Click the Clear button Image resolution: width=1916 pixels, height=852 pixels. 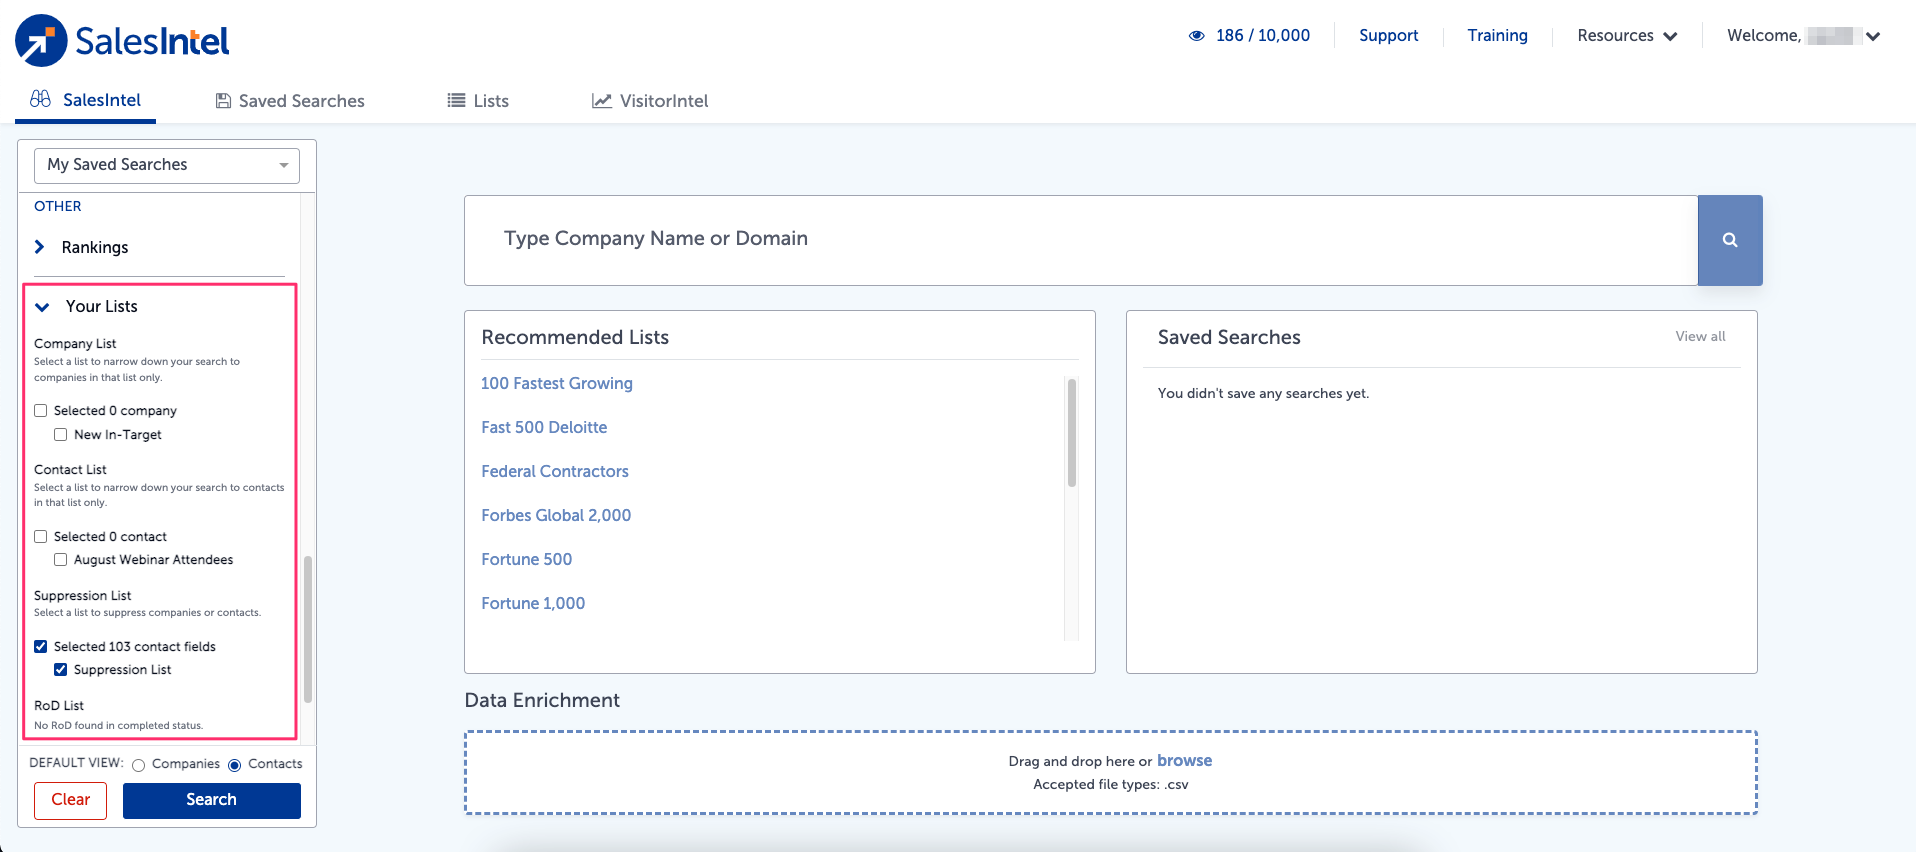point(70,800)
